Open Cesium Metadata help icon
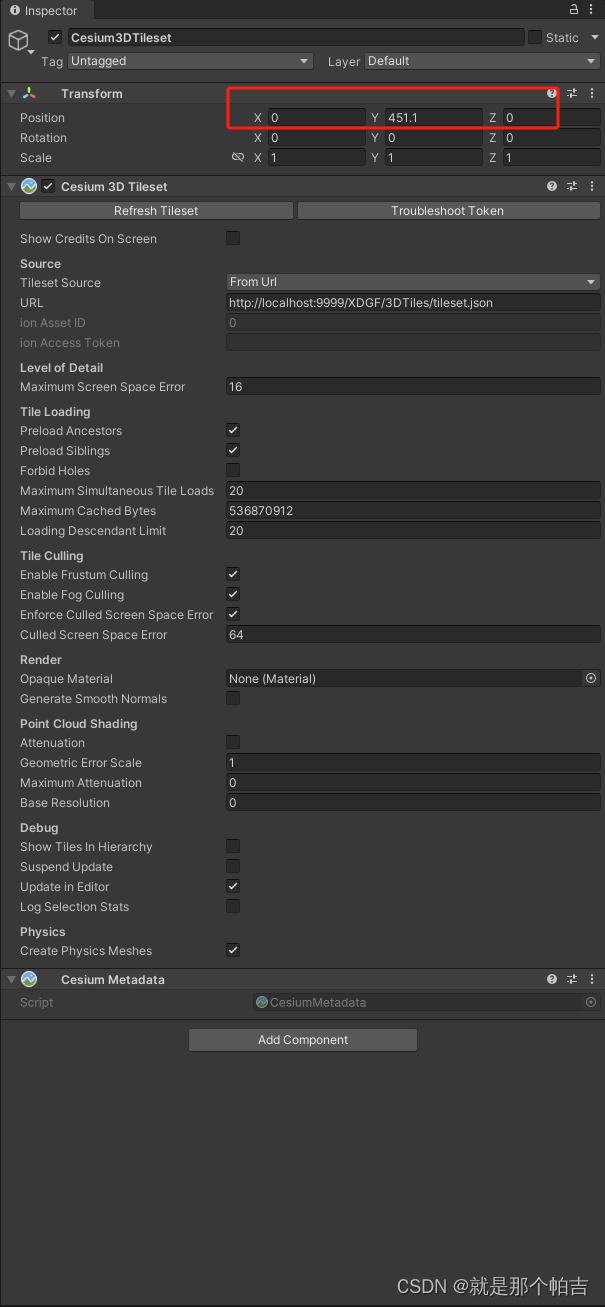The width and height of the screenshot is (605, 1307). coord(552,979)
